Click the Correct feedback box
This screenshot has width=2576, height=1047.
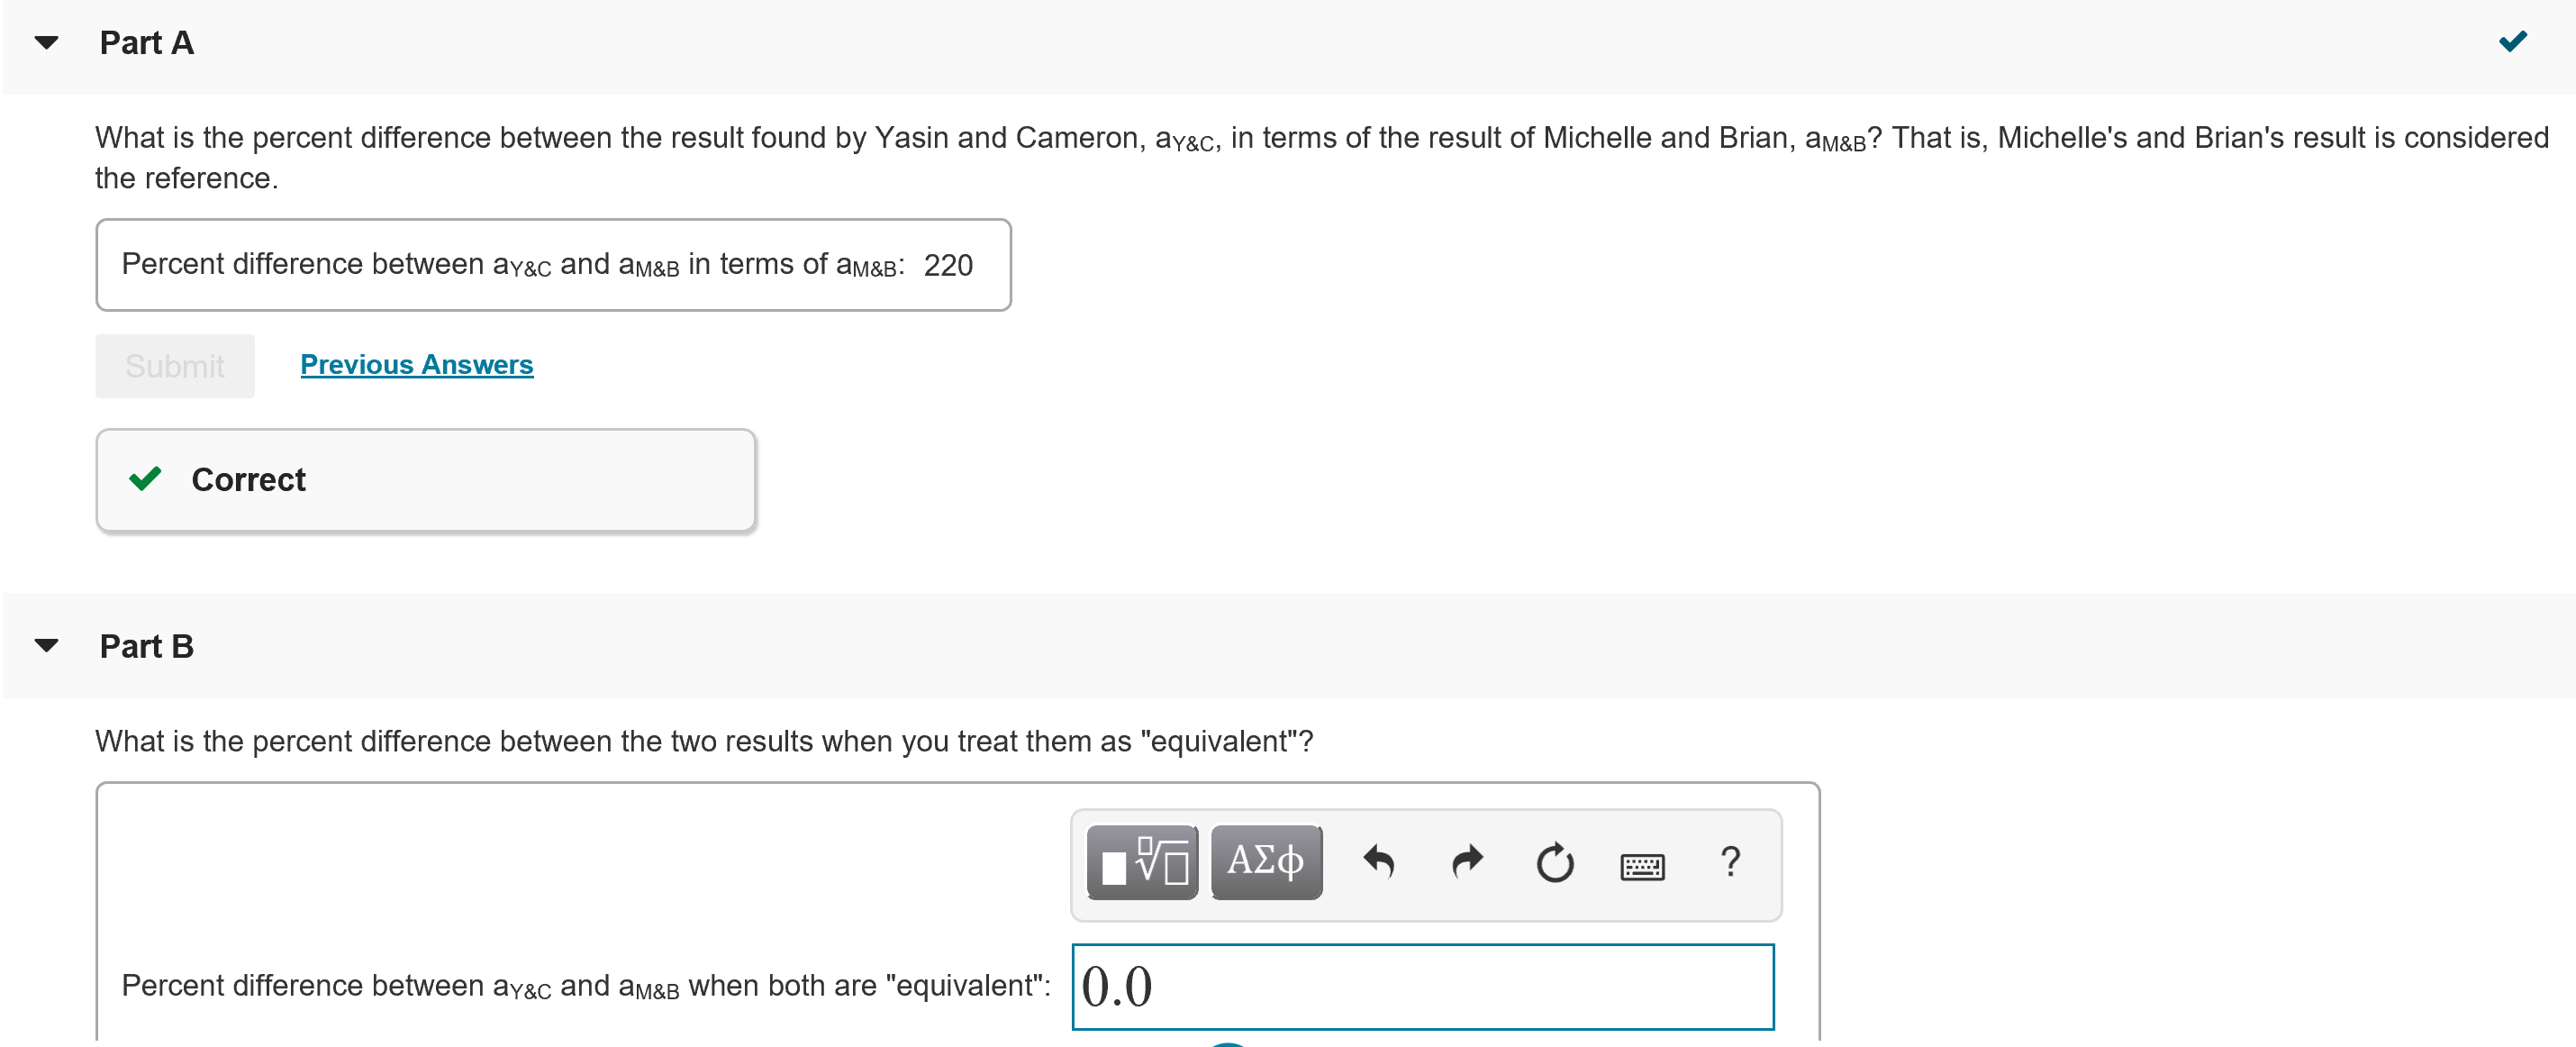pos(425,480)
